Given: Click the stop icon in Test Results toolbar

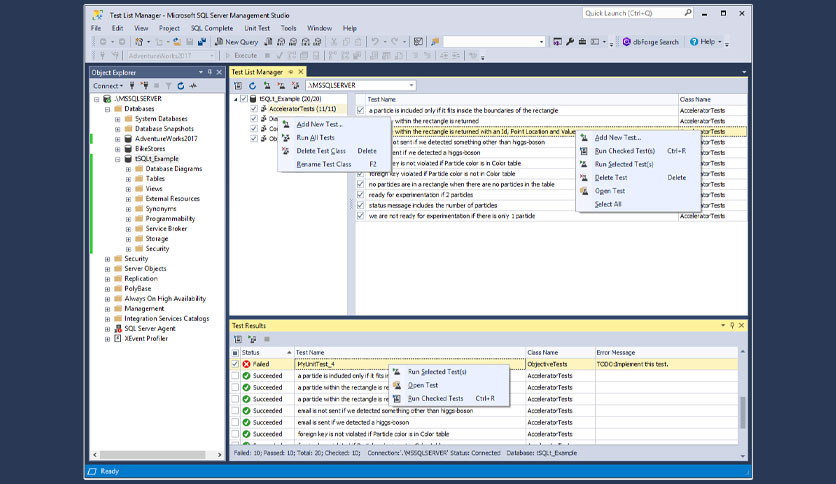Looking at the screenshot, I should tap(267, 339).
